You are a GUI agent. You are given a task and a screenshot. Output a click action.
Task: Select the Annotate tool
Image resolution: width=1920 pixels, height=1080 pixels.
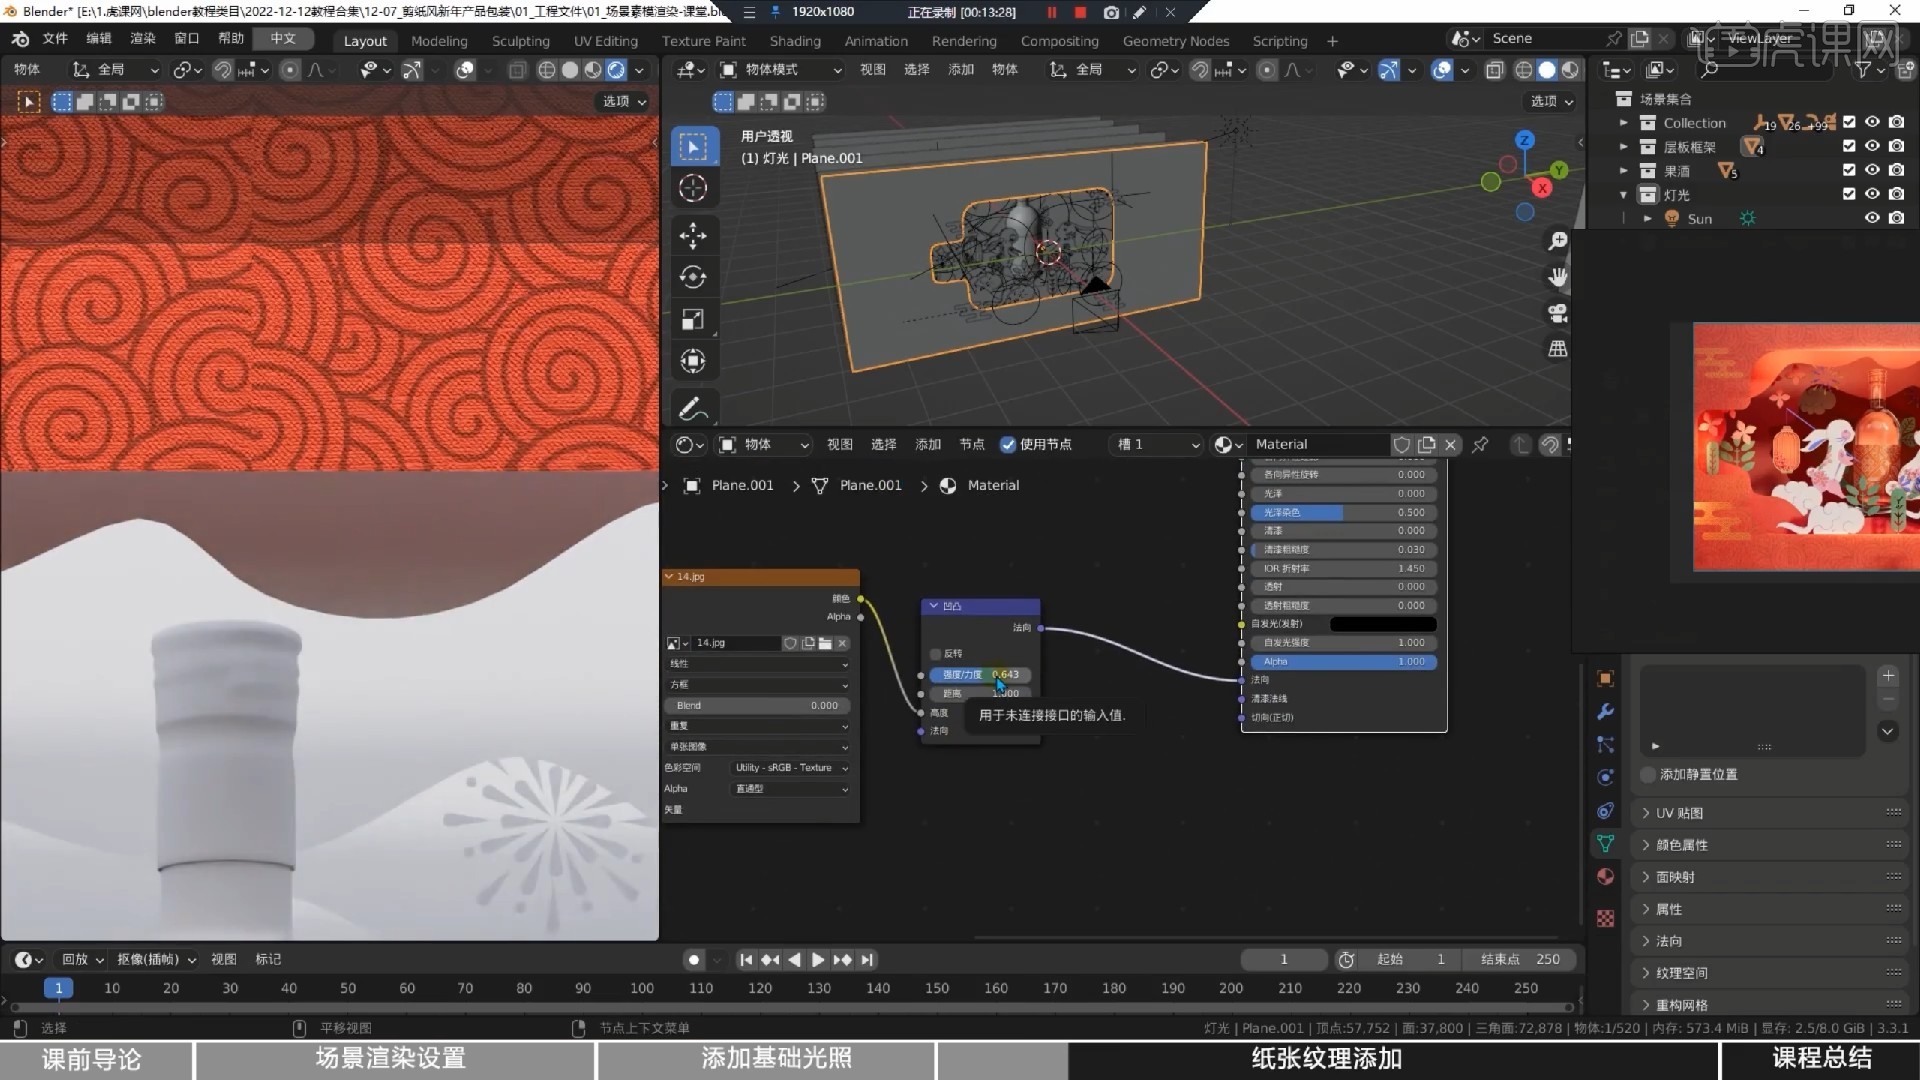click(x=693, y=408)
